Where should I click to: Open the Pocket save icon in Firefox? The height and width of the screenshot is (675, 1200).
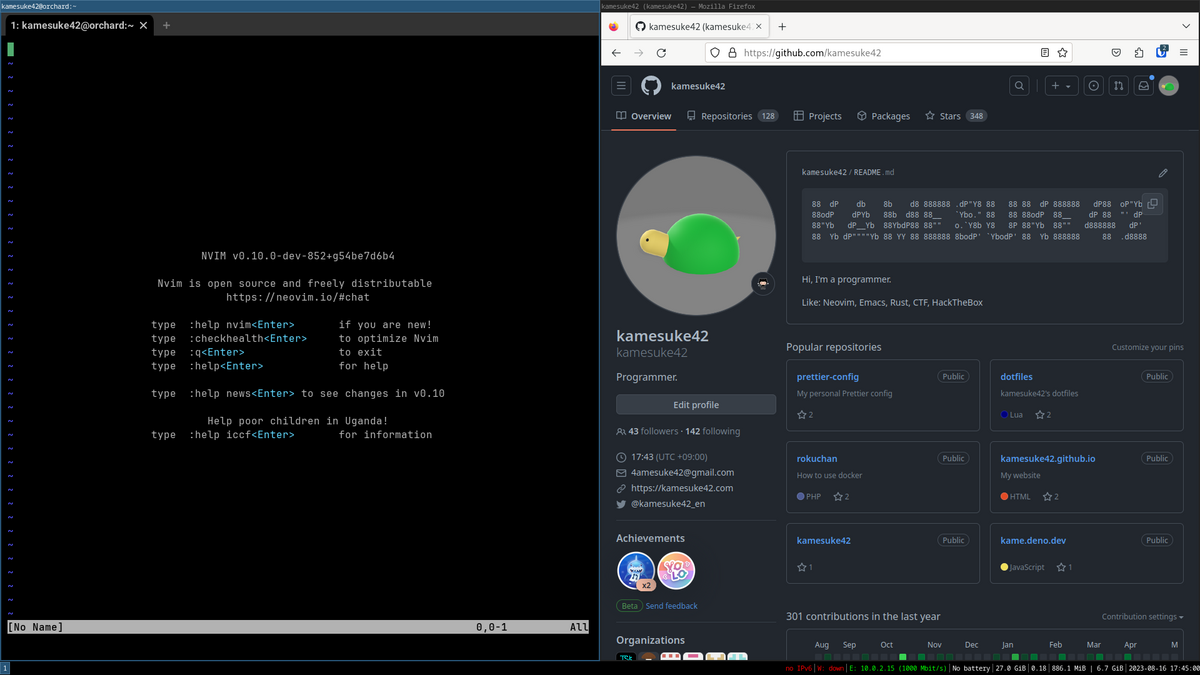1117,52
